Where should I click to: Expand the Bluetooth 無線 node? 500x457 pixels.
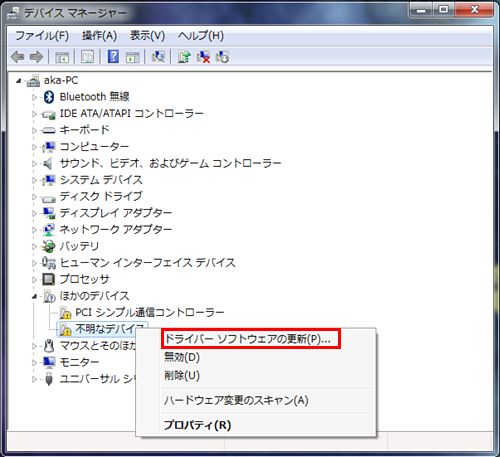pos(34,97)
